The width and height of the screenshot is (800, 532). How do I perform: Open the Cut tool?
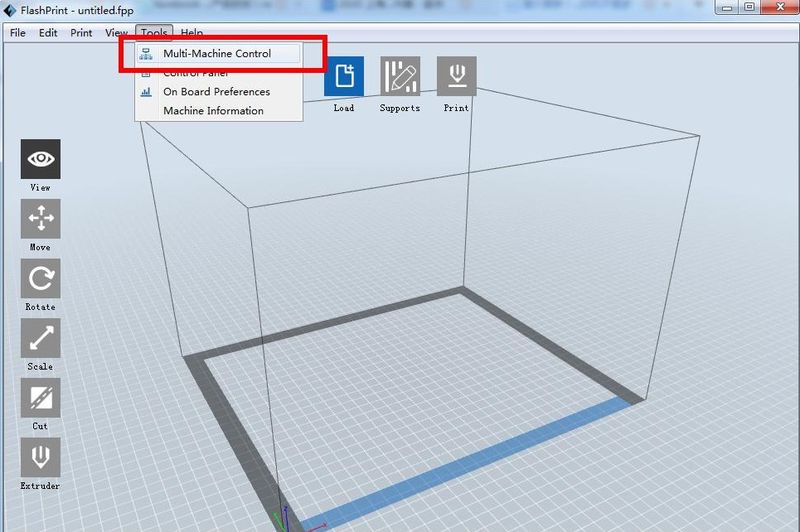pyautogui.click(x=40, y=398)
